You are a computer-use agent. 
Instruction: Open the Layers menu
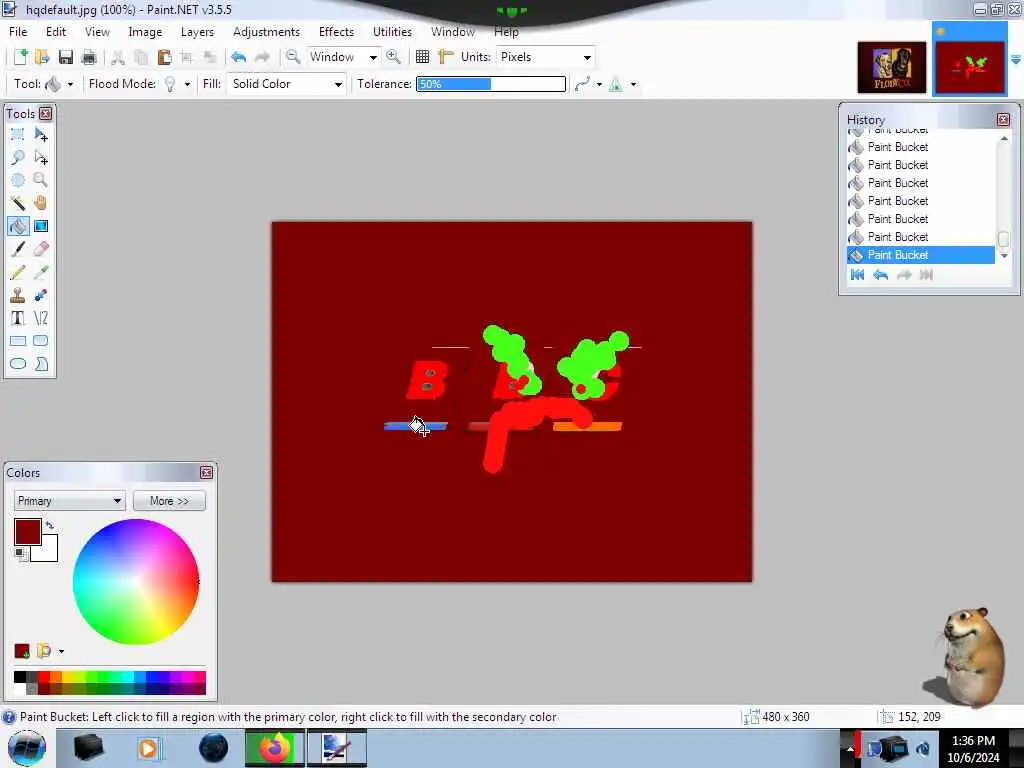[x=197, y=31]
